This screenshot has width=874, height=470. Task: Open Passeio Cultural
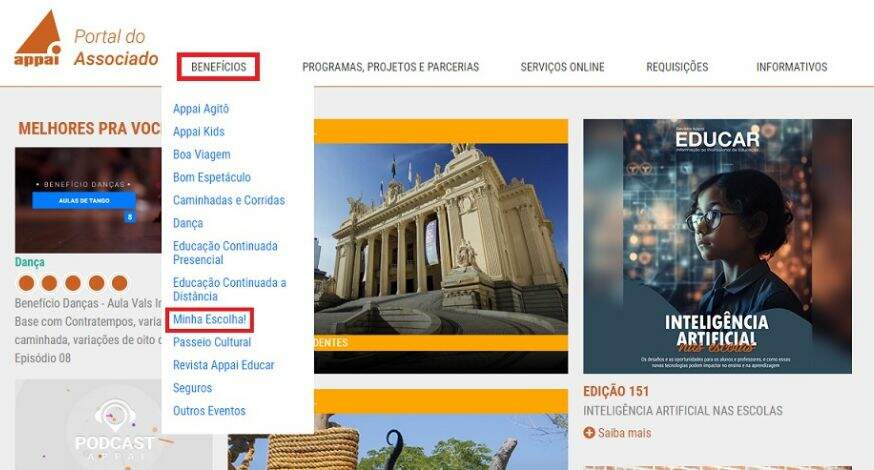pyautogui.click(x=212, y=342)
